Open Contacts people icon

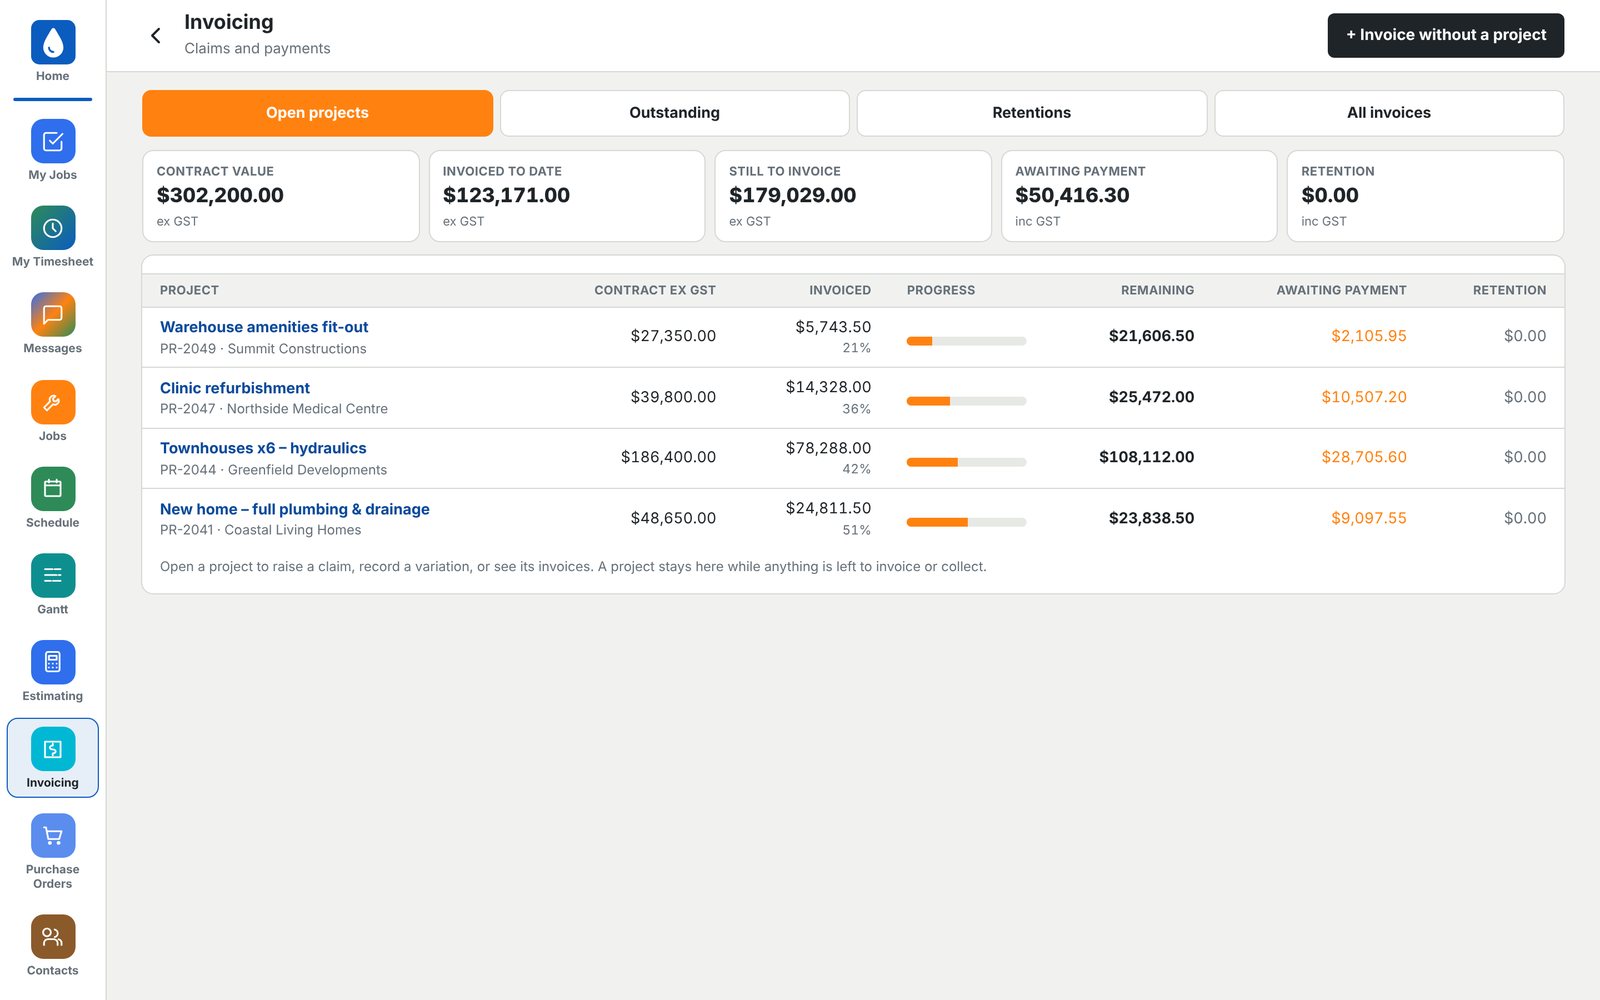tap(53, 937)
